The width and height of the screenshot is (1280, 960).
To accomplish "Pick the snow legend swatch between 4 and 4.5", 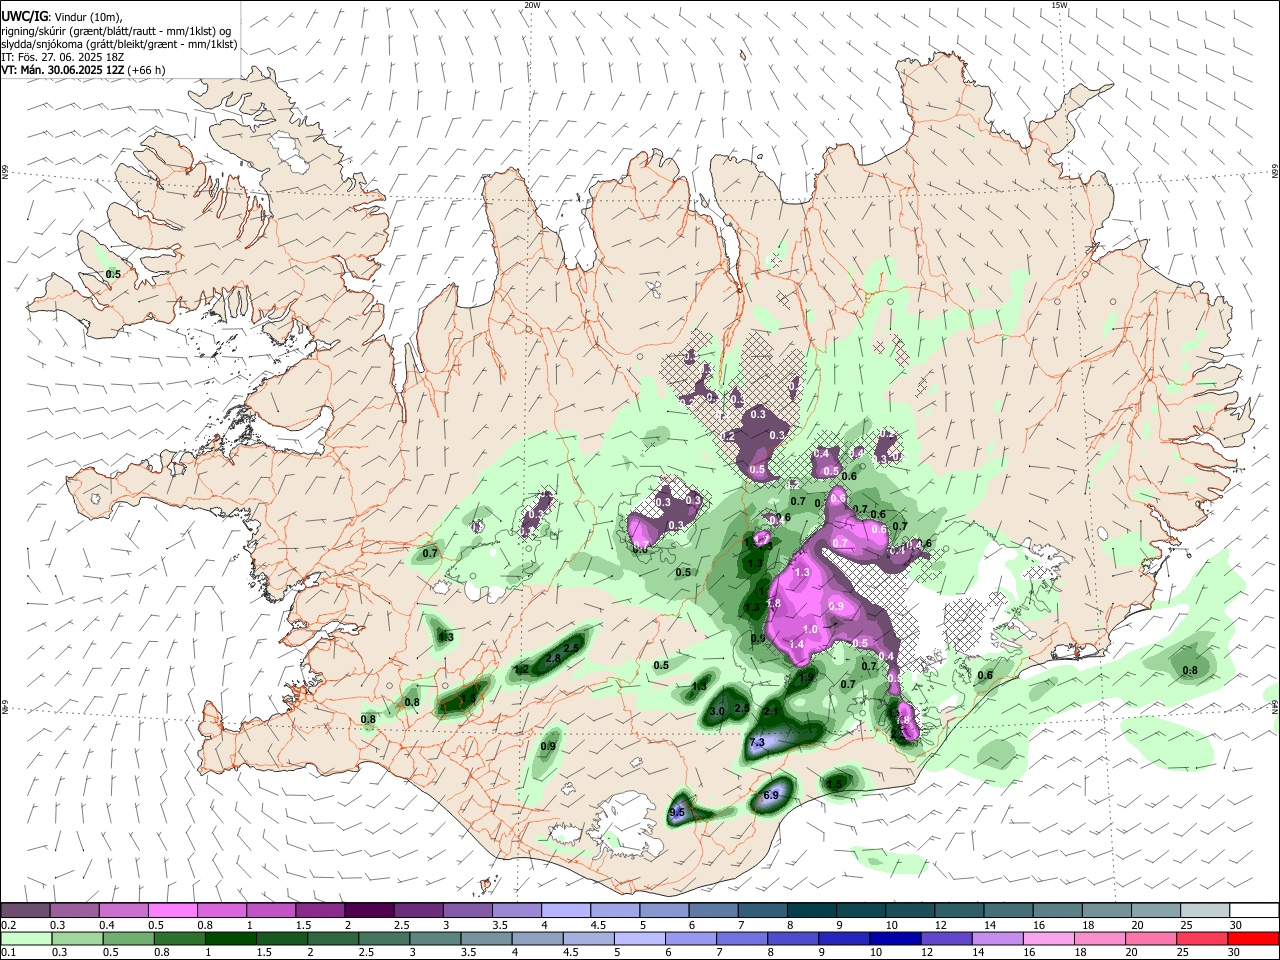I will pyautogui.click(x=566, y=910).
